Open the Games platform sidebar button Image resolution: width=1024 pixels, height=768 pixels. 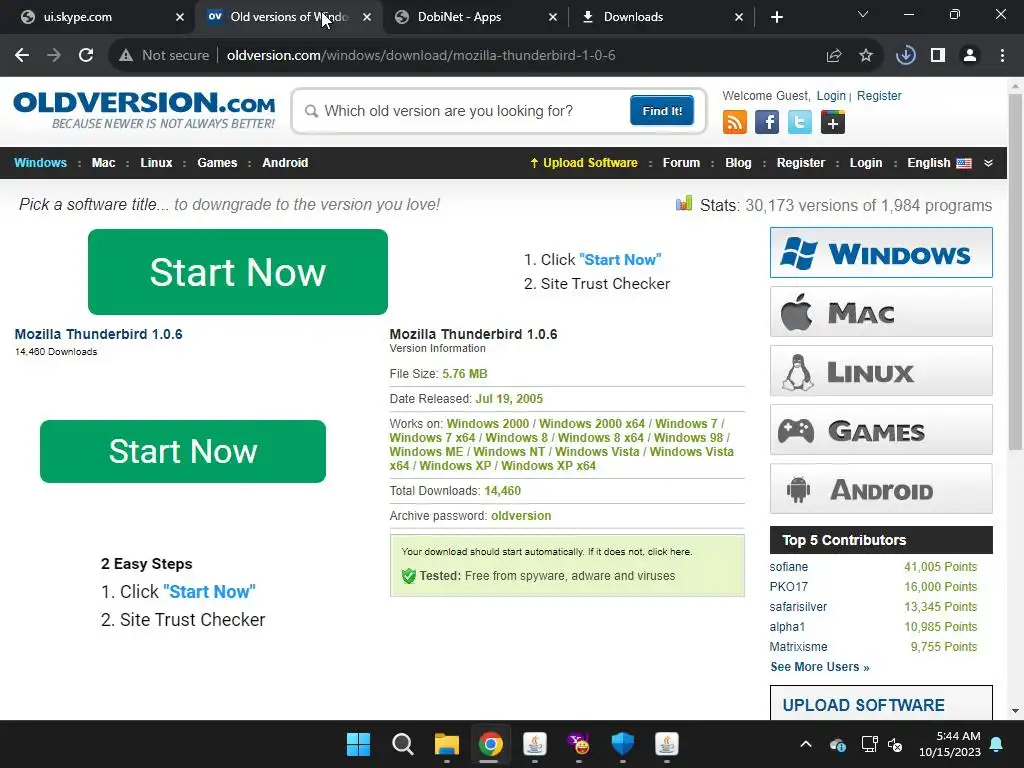coord(881,430)
